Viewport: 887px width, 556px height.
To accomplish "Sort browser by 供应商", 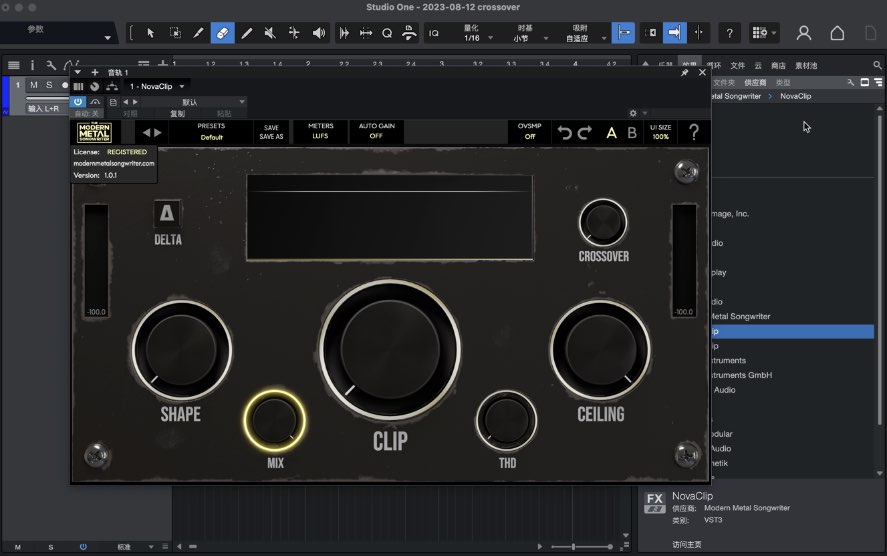I will click(755, 83).
